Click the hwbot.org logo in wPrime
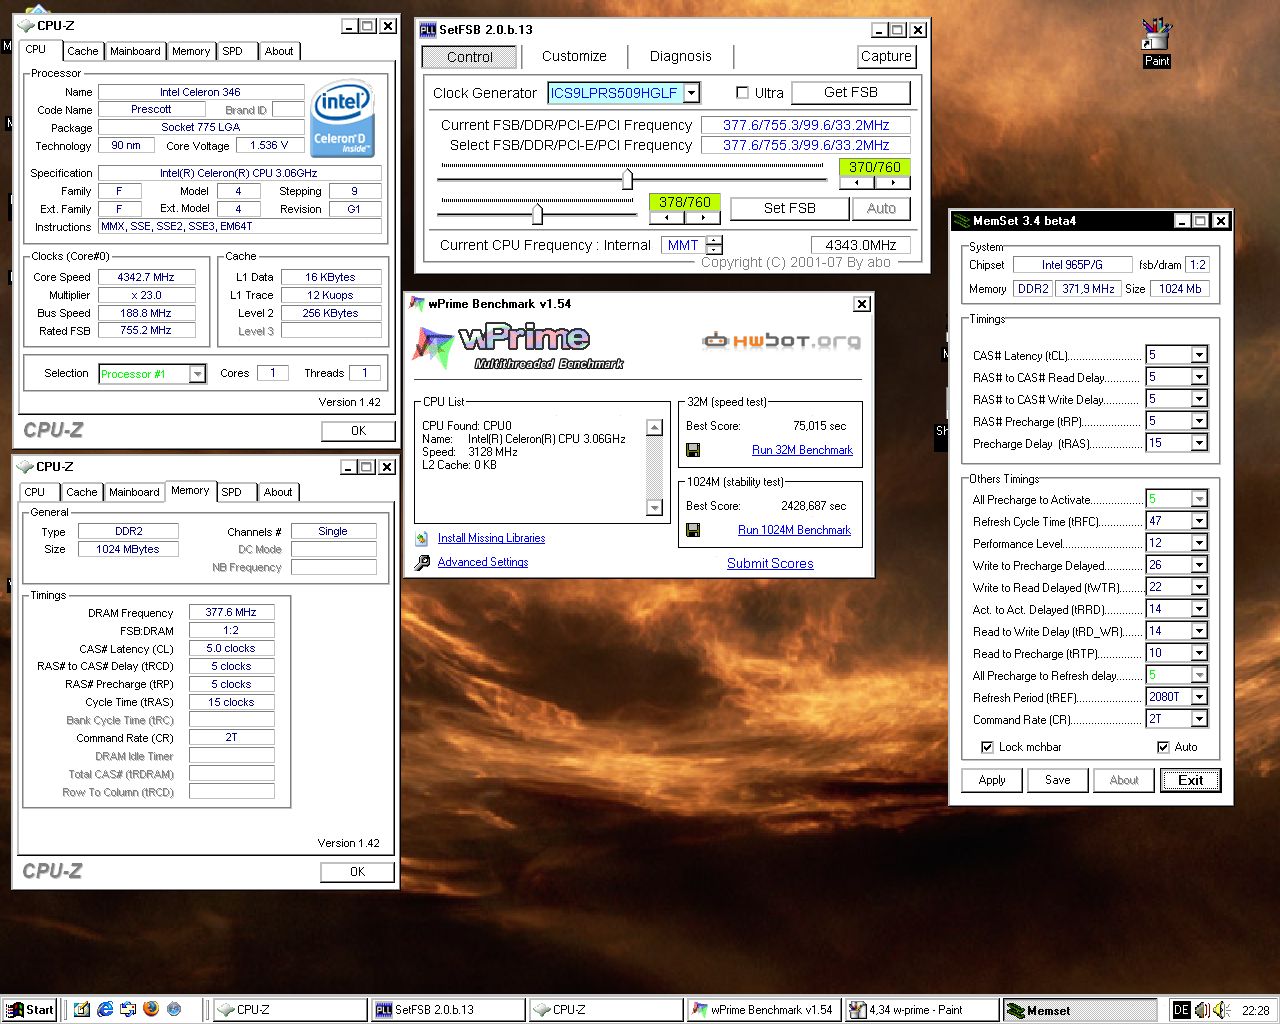The height and width of the screenshot is (1024, 1280). tap(781, 341)
